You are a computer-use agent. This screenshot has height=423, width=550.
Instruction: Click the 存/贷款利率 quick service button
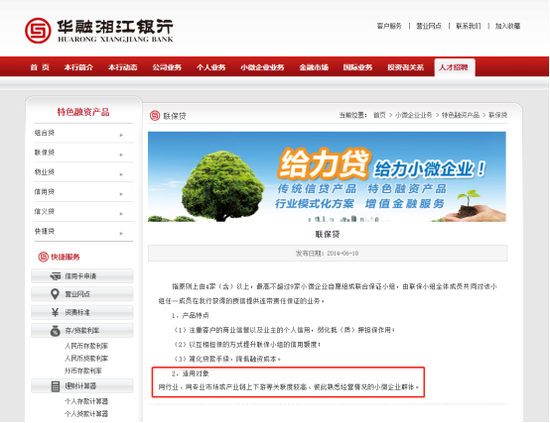[82, 330]
